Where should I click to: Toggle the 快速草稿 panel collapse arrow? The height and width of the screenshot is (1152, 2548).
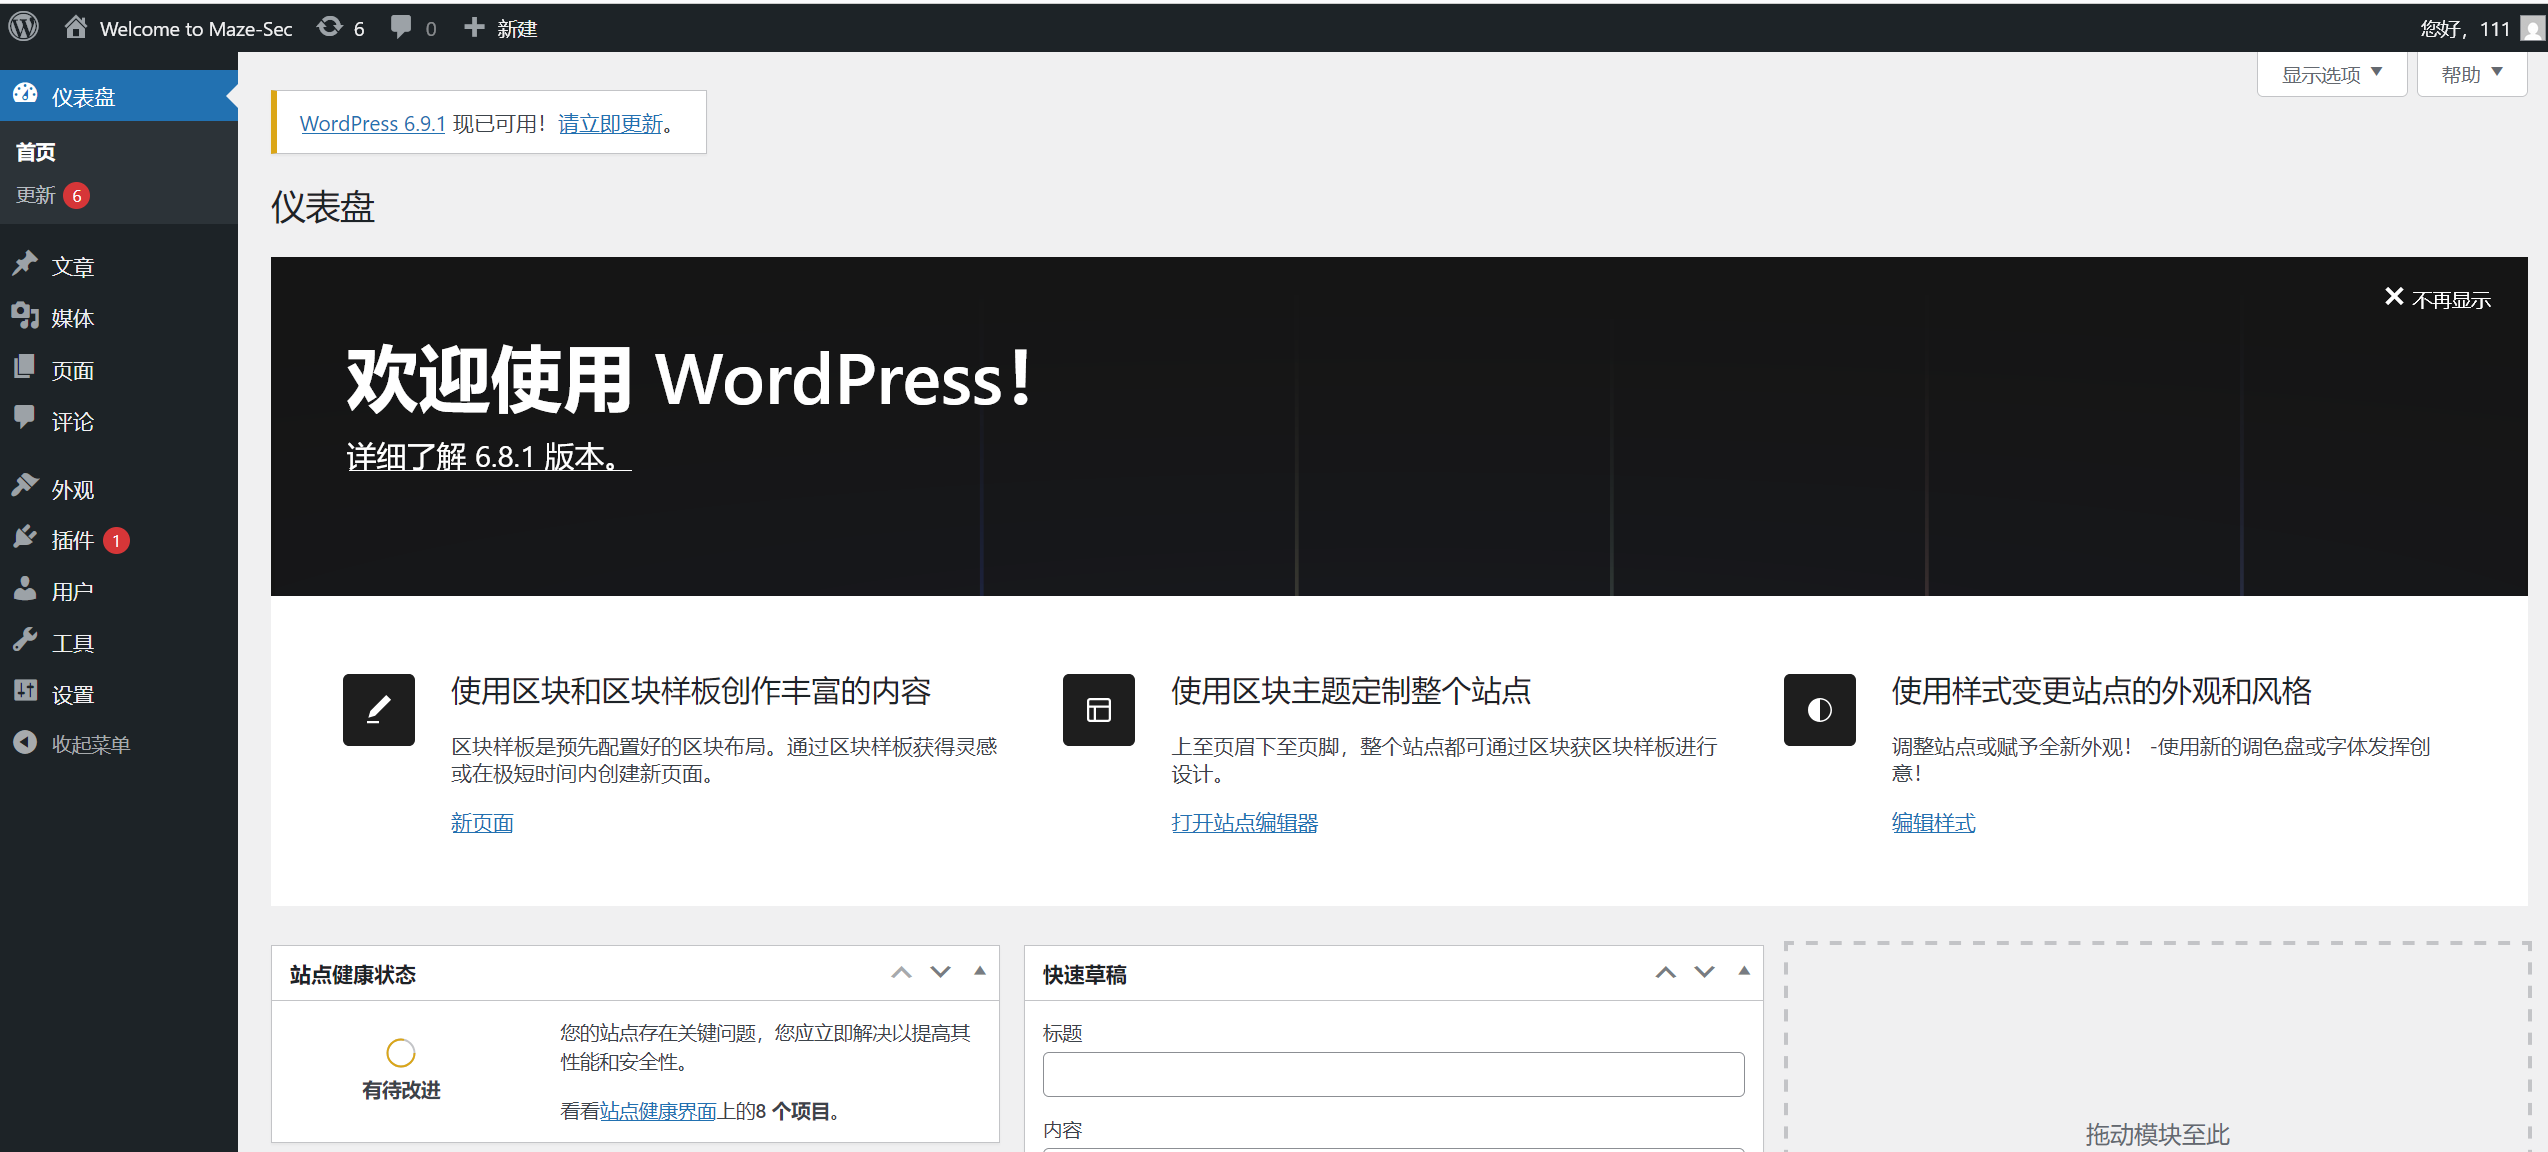pos(1744,971)
